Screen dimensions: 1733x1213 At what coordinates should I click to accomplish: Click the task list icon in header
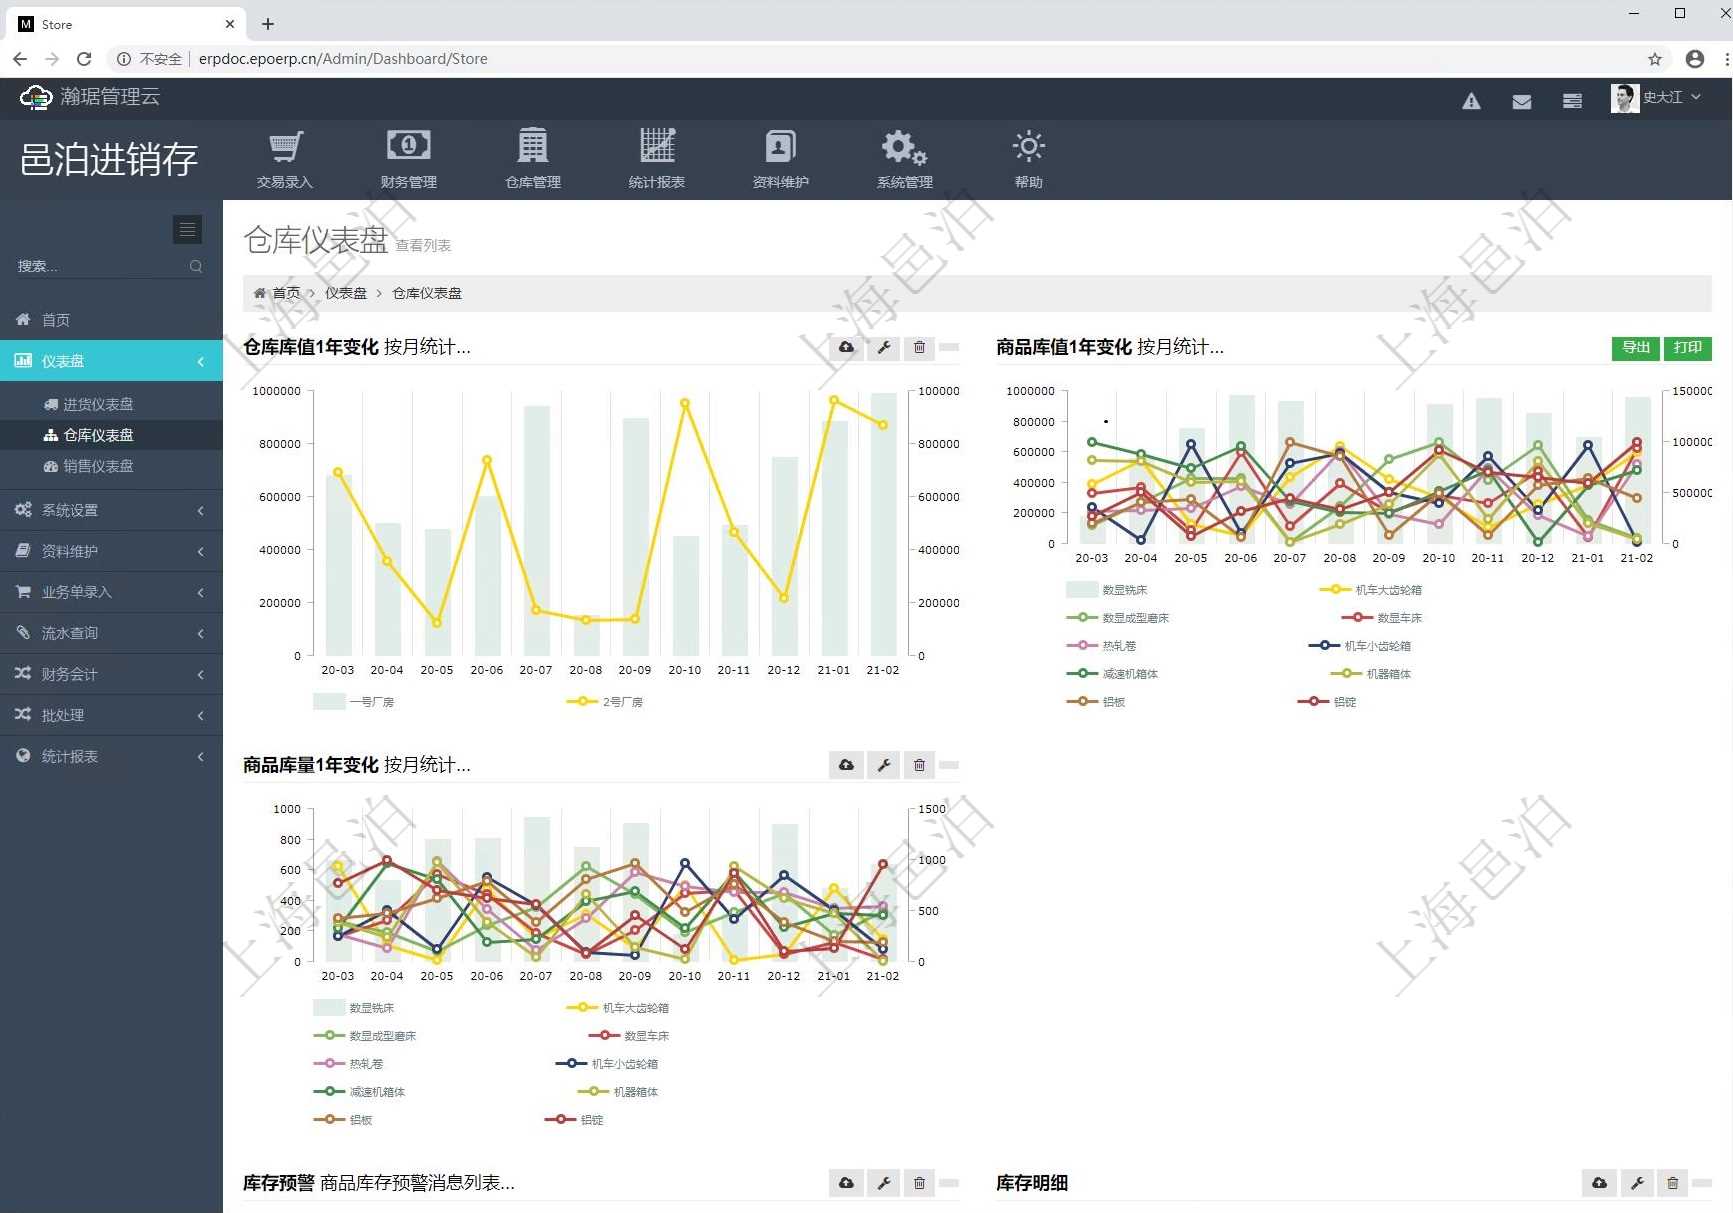1572,101
